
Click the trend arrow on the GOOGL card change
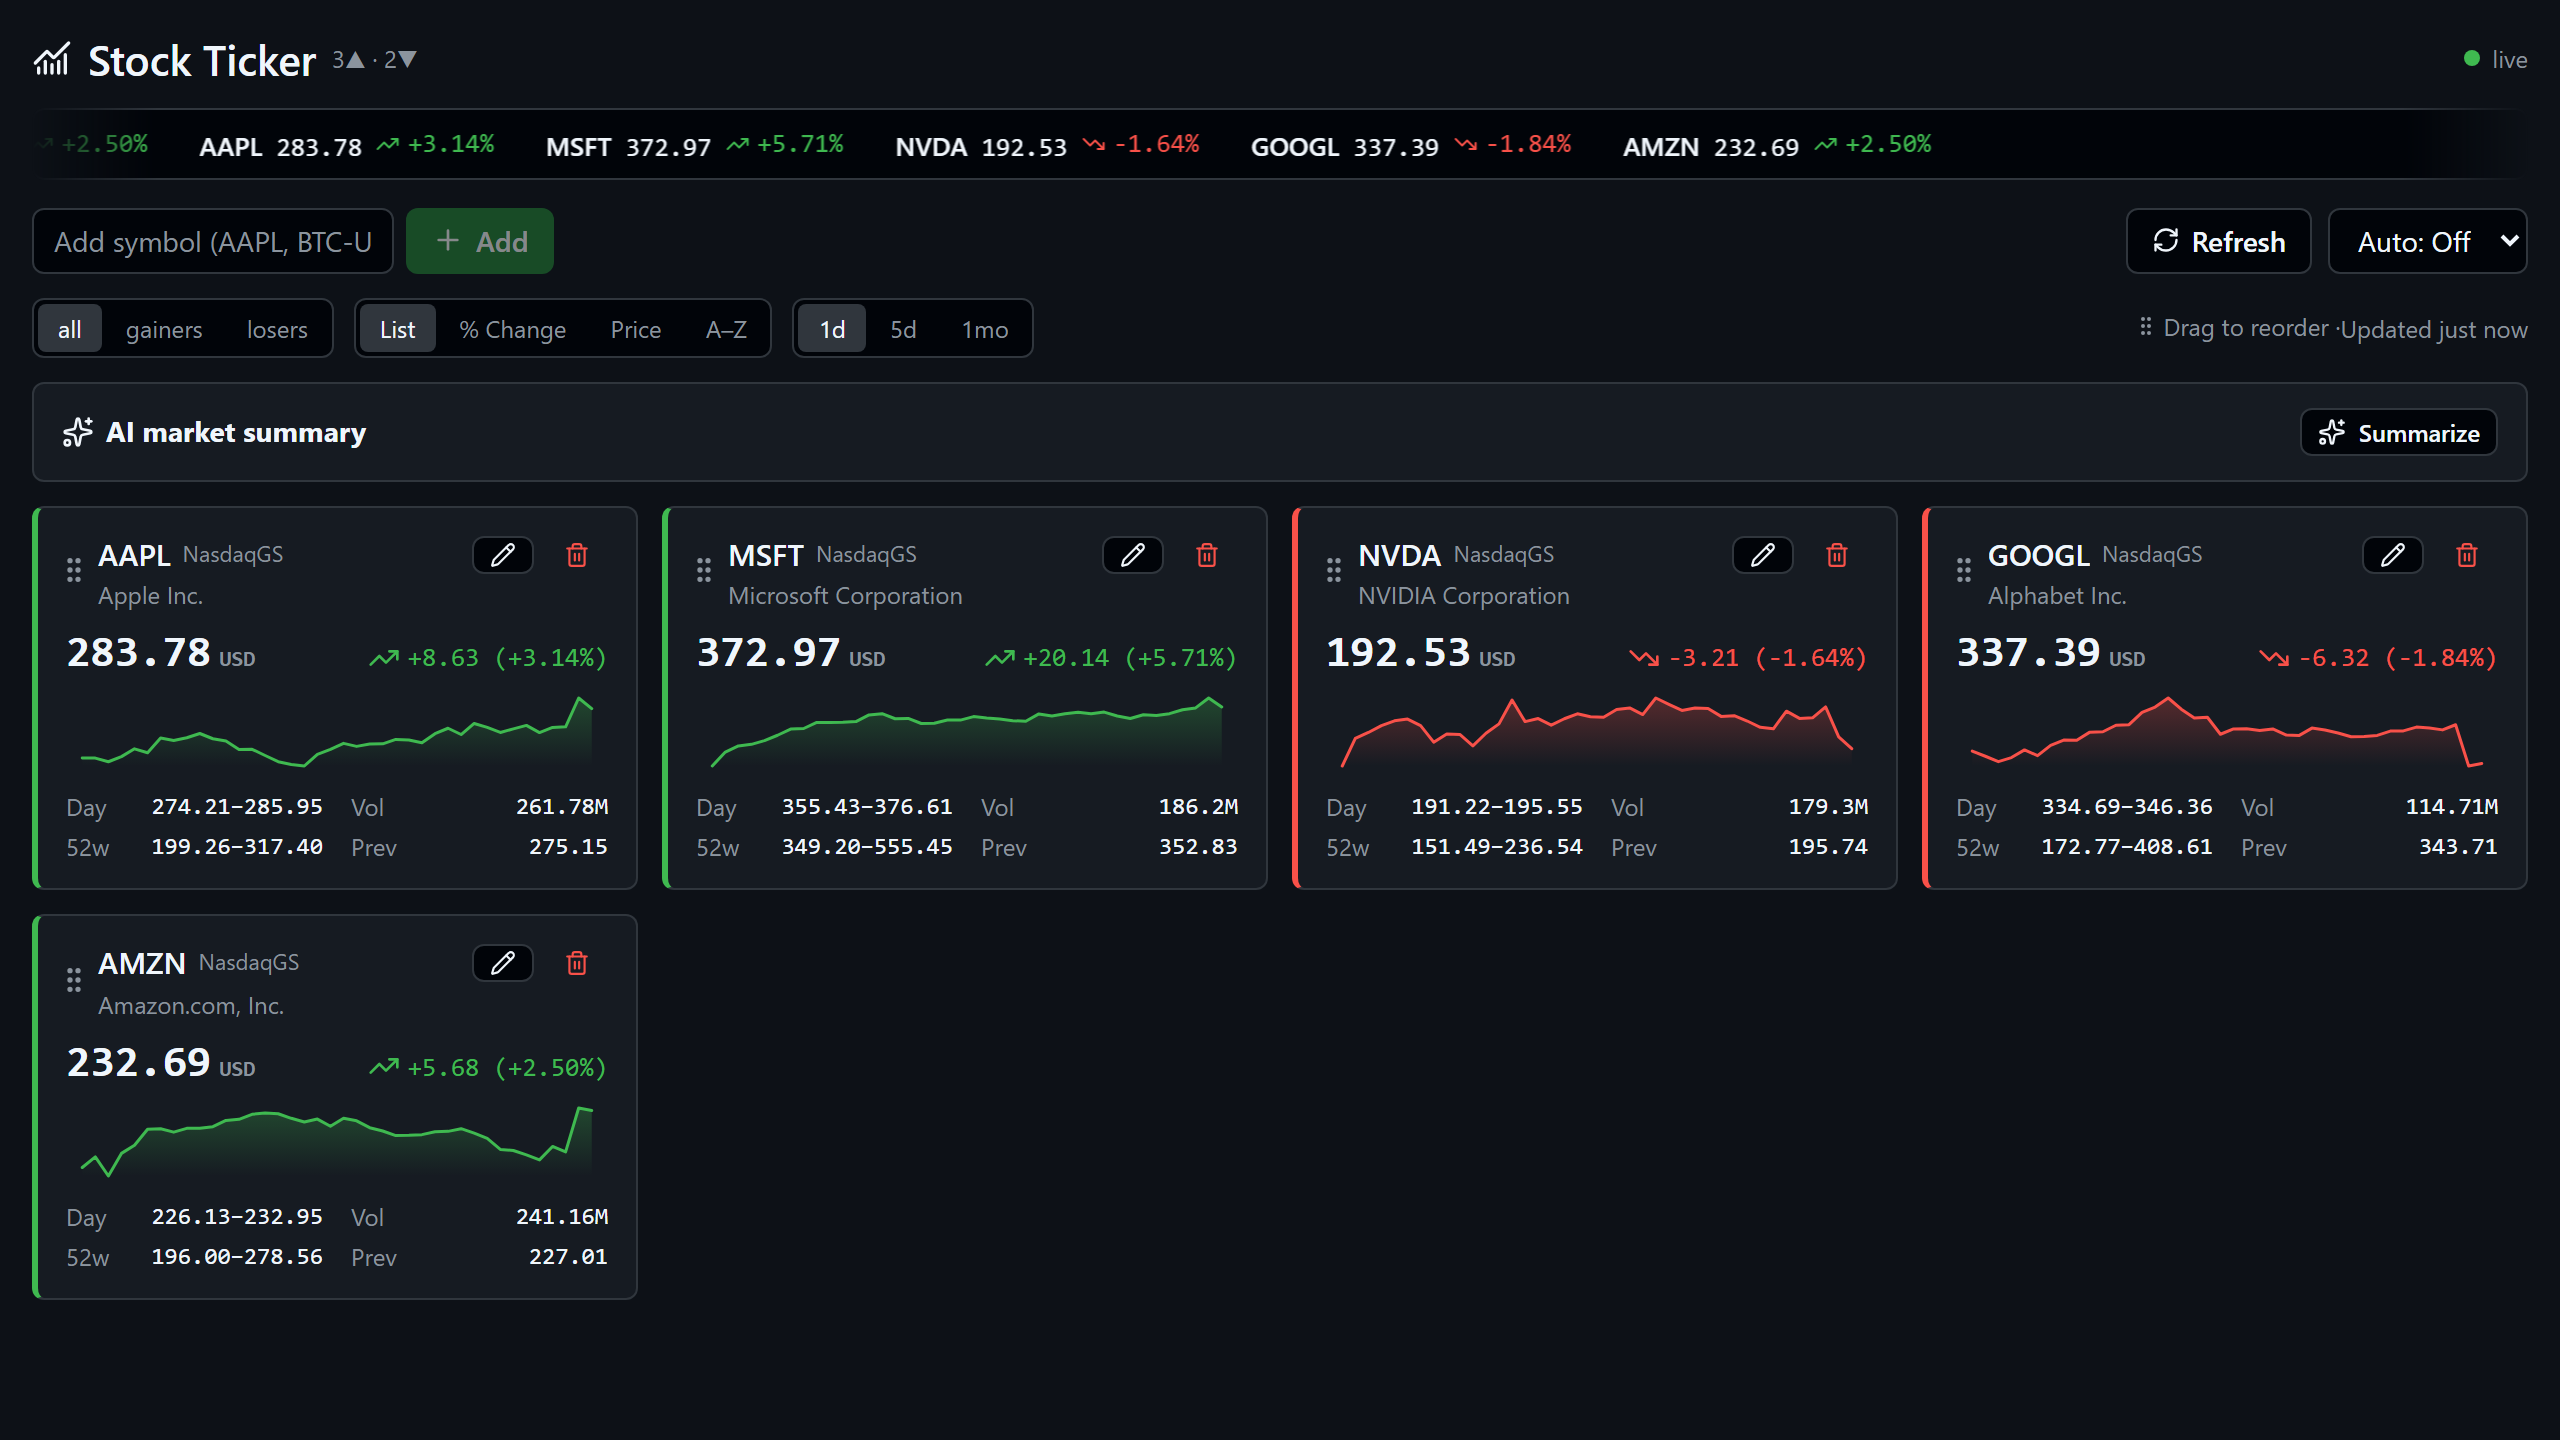2274,658
